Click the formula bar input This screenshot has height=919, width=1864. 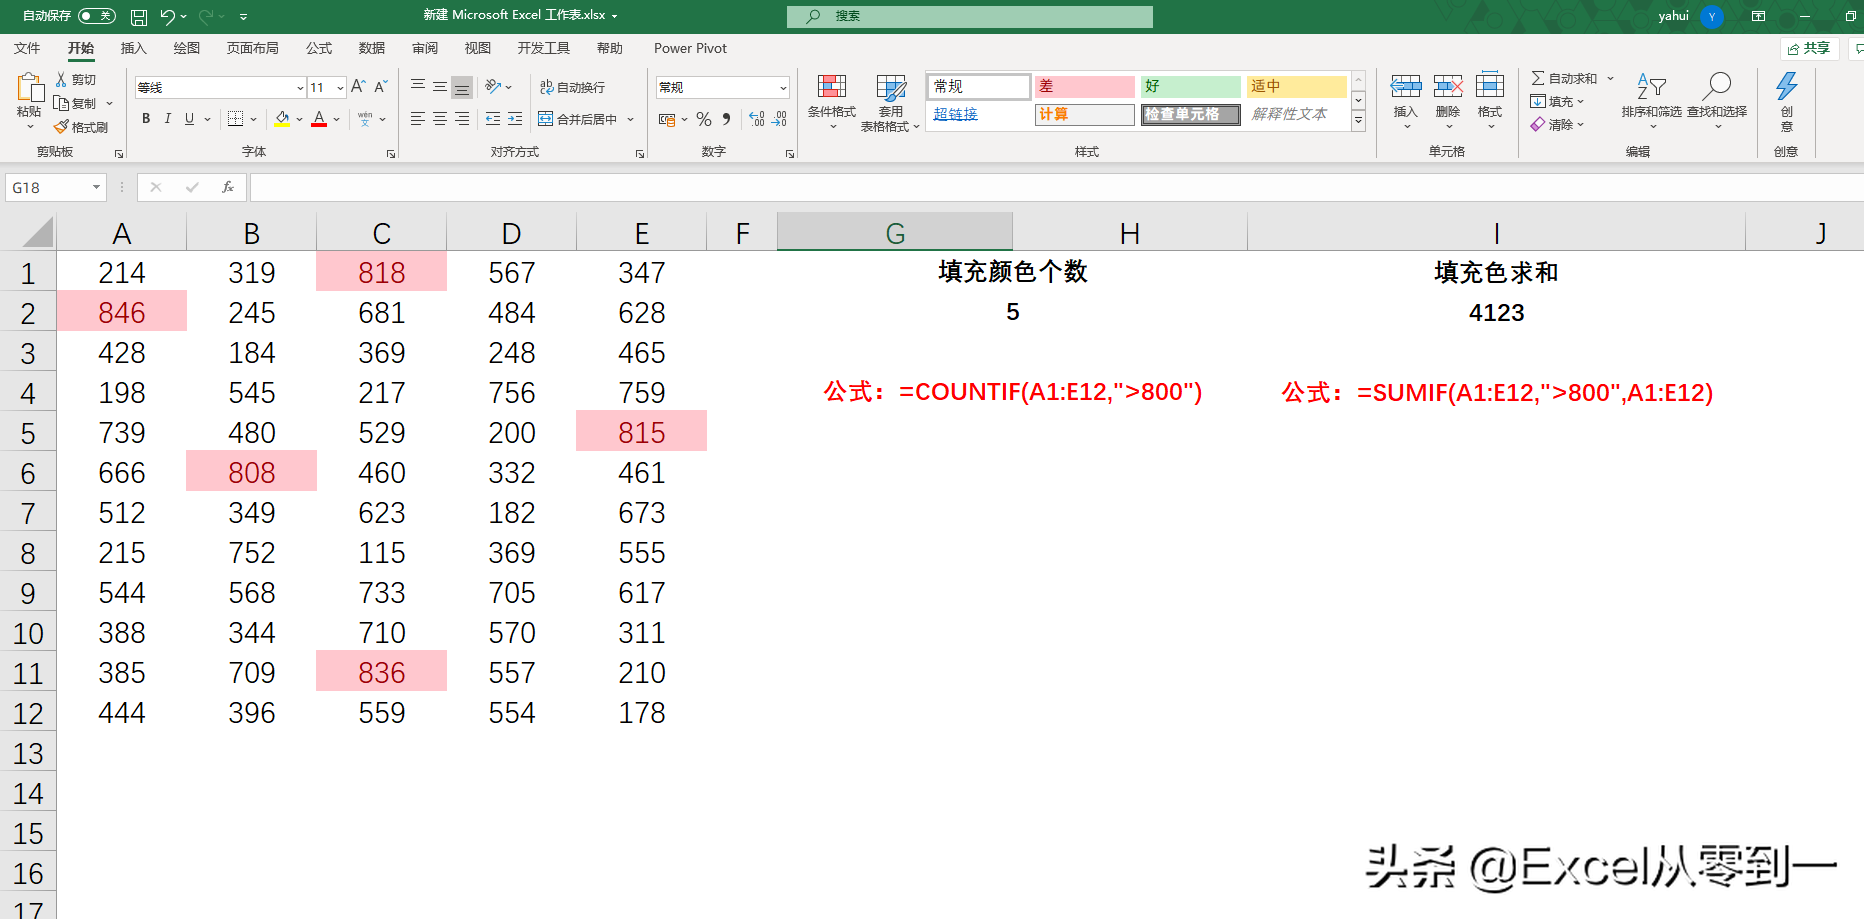tap(1055, 187)
